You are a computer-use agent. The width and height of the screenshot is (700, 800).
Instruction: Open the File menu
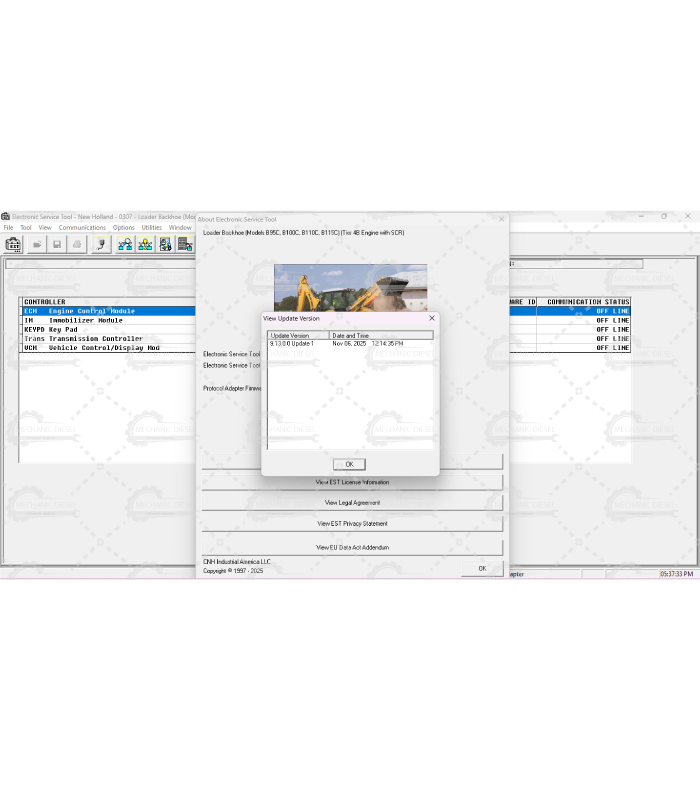click(x=8, y=228)
